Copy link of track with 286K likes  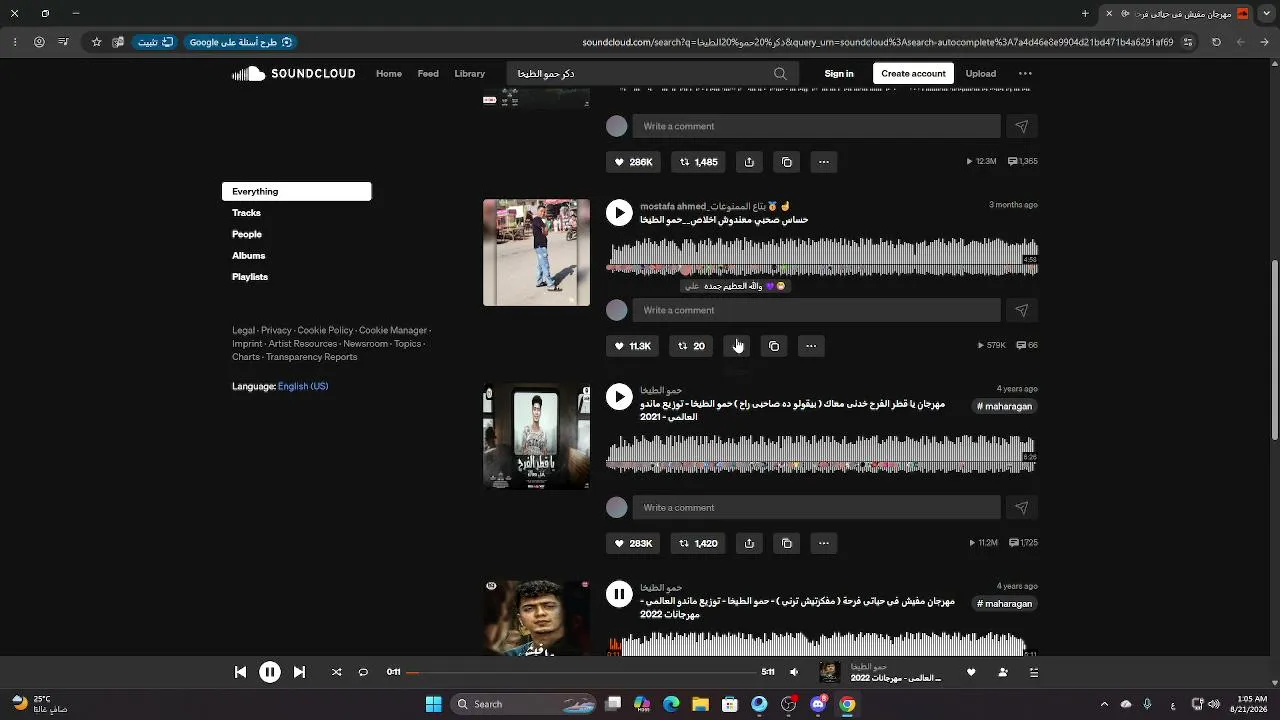pyautogui.click(x=787, y=162)
